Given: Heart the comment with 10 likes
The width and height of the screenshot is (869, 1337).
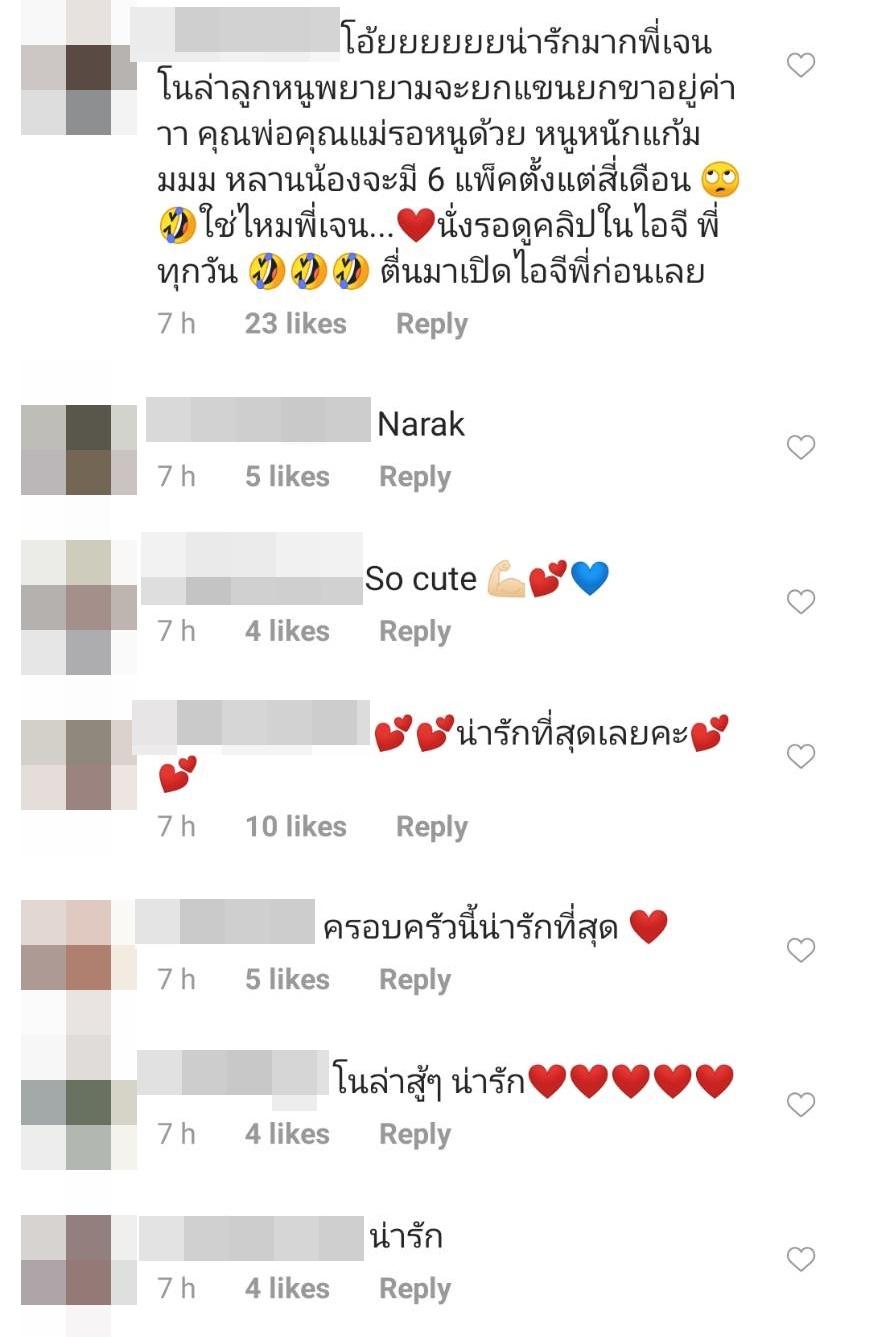Looking at the screenshot, I should (x=801, y=757).
